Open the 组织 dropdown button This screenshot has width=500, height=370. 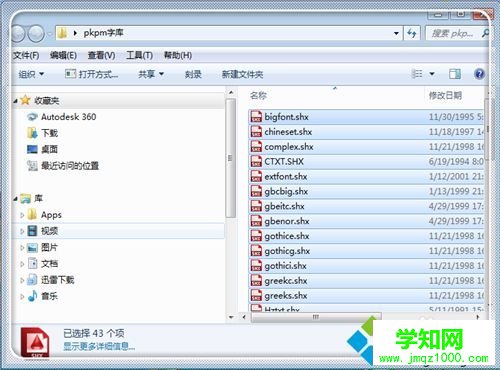pyautogui.click(x=31, y=74)
